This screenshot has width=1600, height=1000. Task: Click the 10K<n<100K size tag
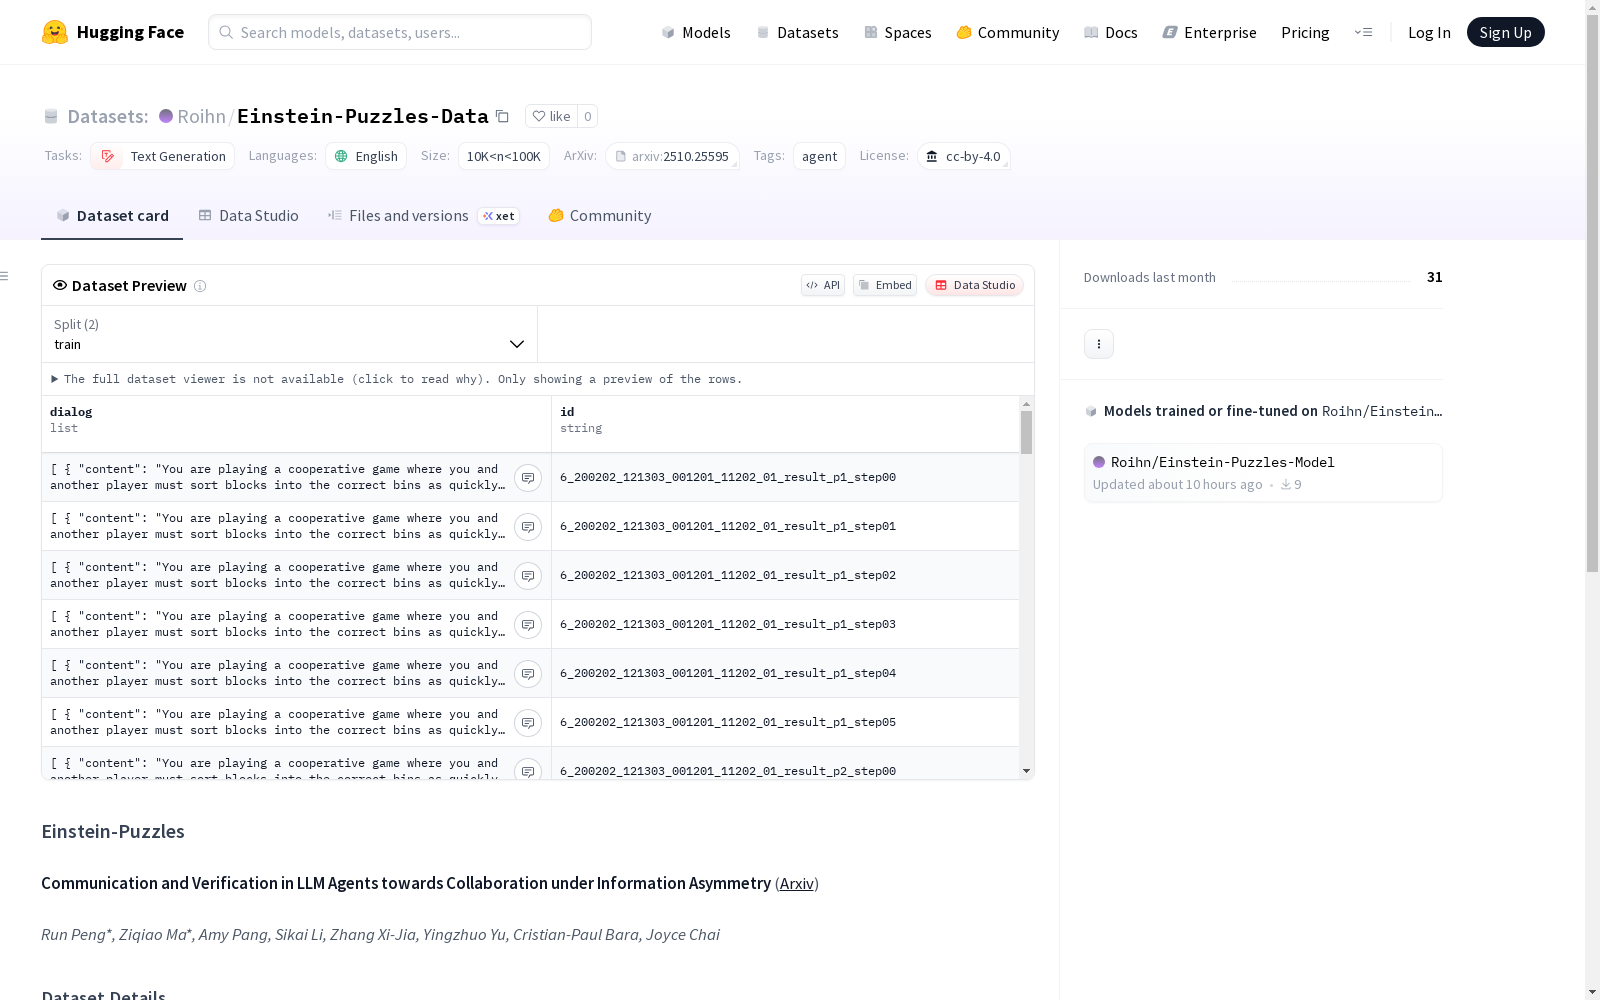504,156
